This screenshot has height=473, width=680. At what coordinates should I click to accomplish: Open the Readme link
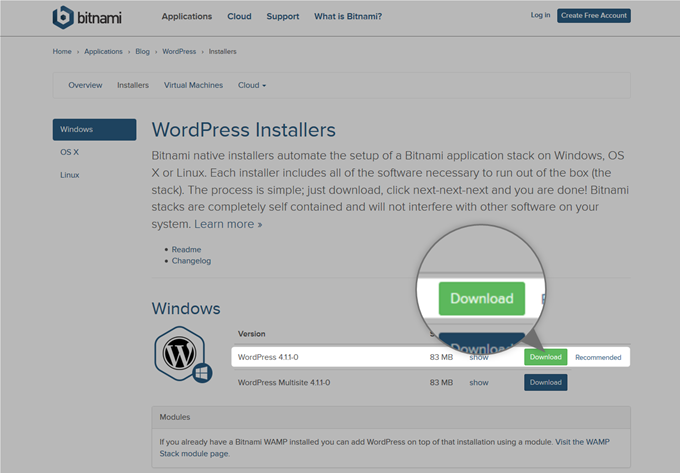tap(186, 249)
